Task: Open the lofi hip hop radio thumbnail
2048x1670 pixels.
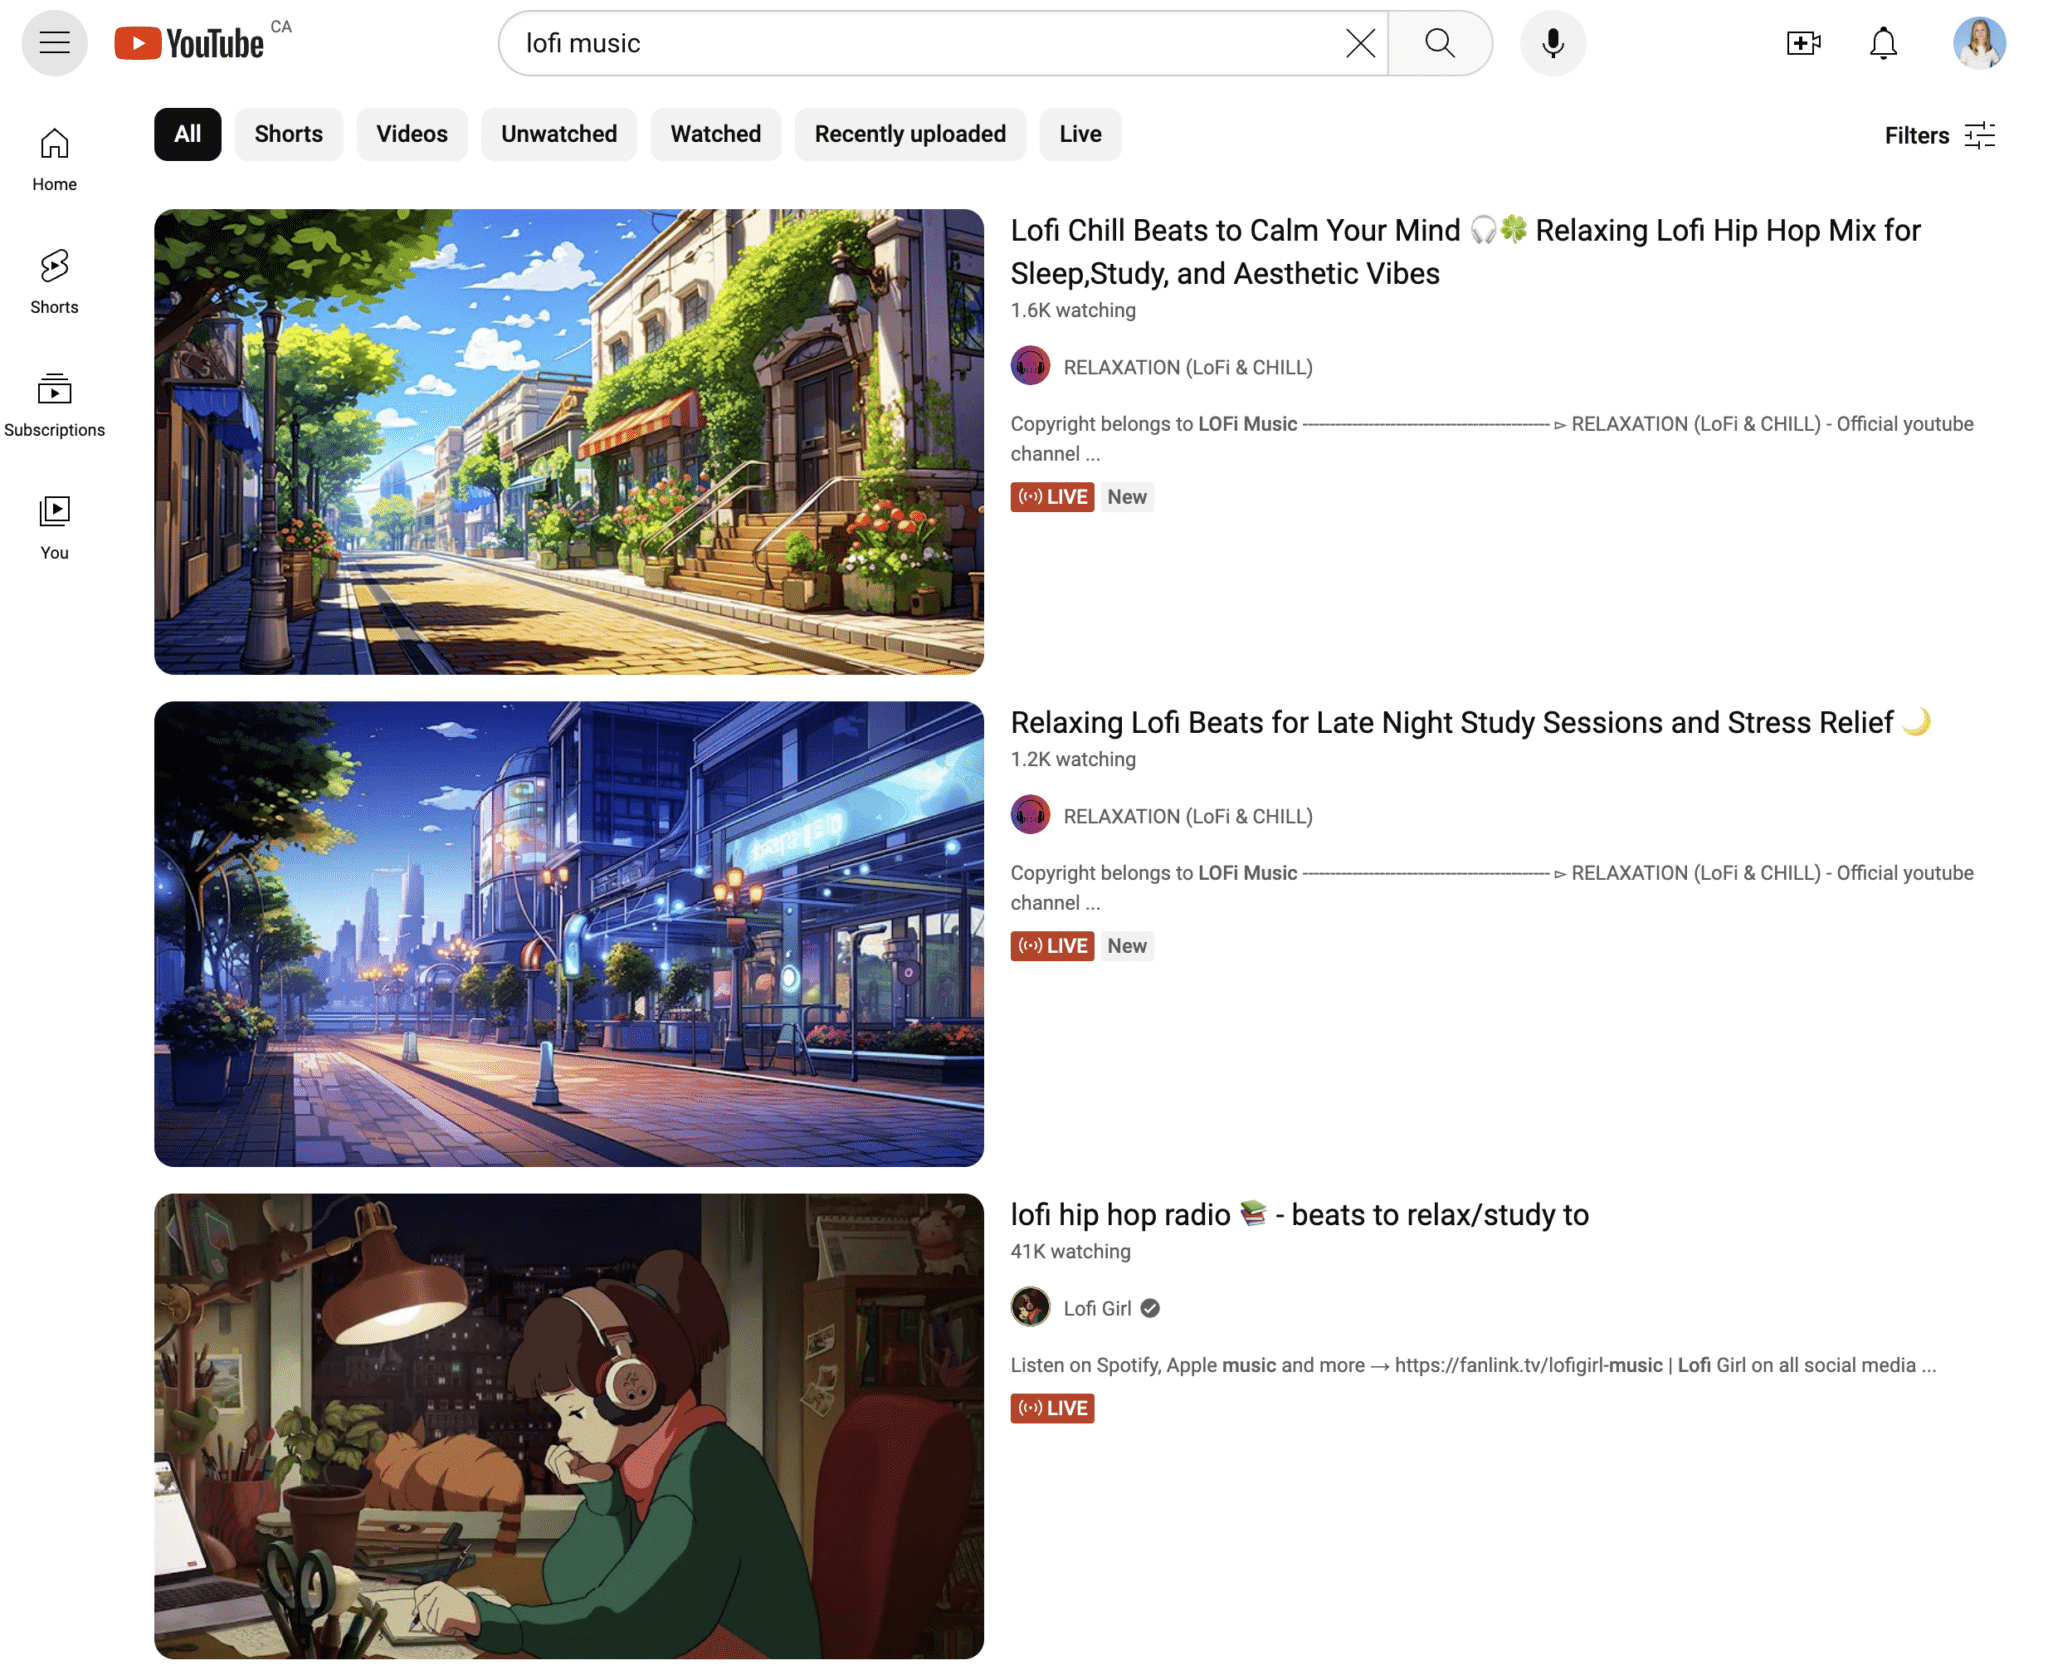Action: point(568,1425)
